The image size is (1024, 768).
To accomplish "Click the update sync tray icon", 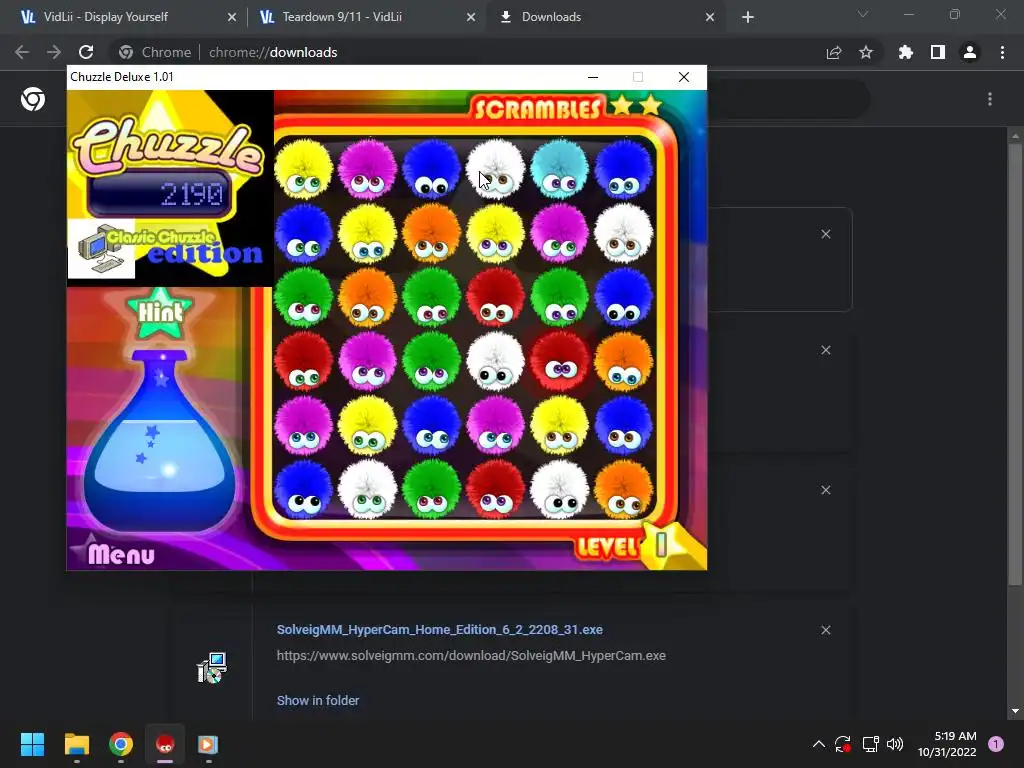I will click(x=842, y=744).
